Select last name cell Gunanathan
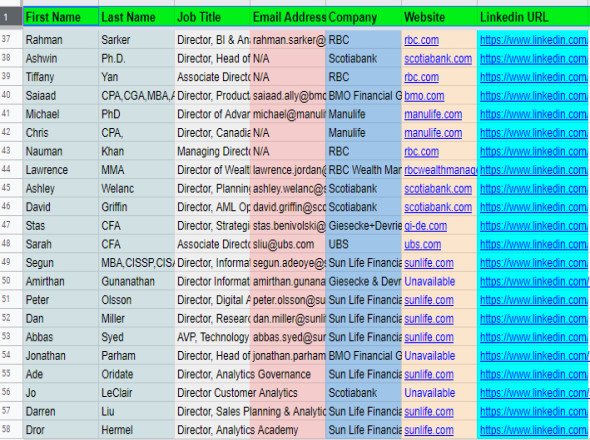This screenshot has height=440, width=590. (136, 282)
